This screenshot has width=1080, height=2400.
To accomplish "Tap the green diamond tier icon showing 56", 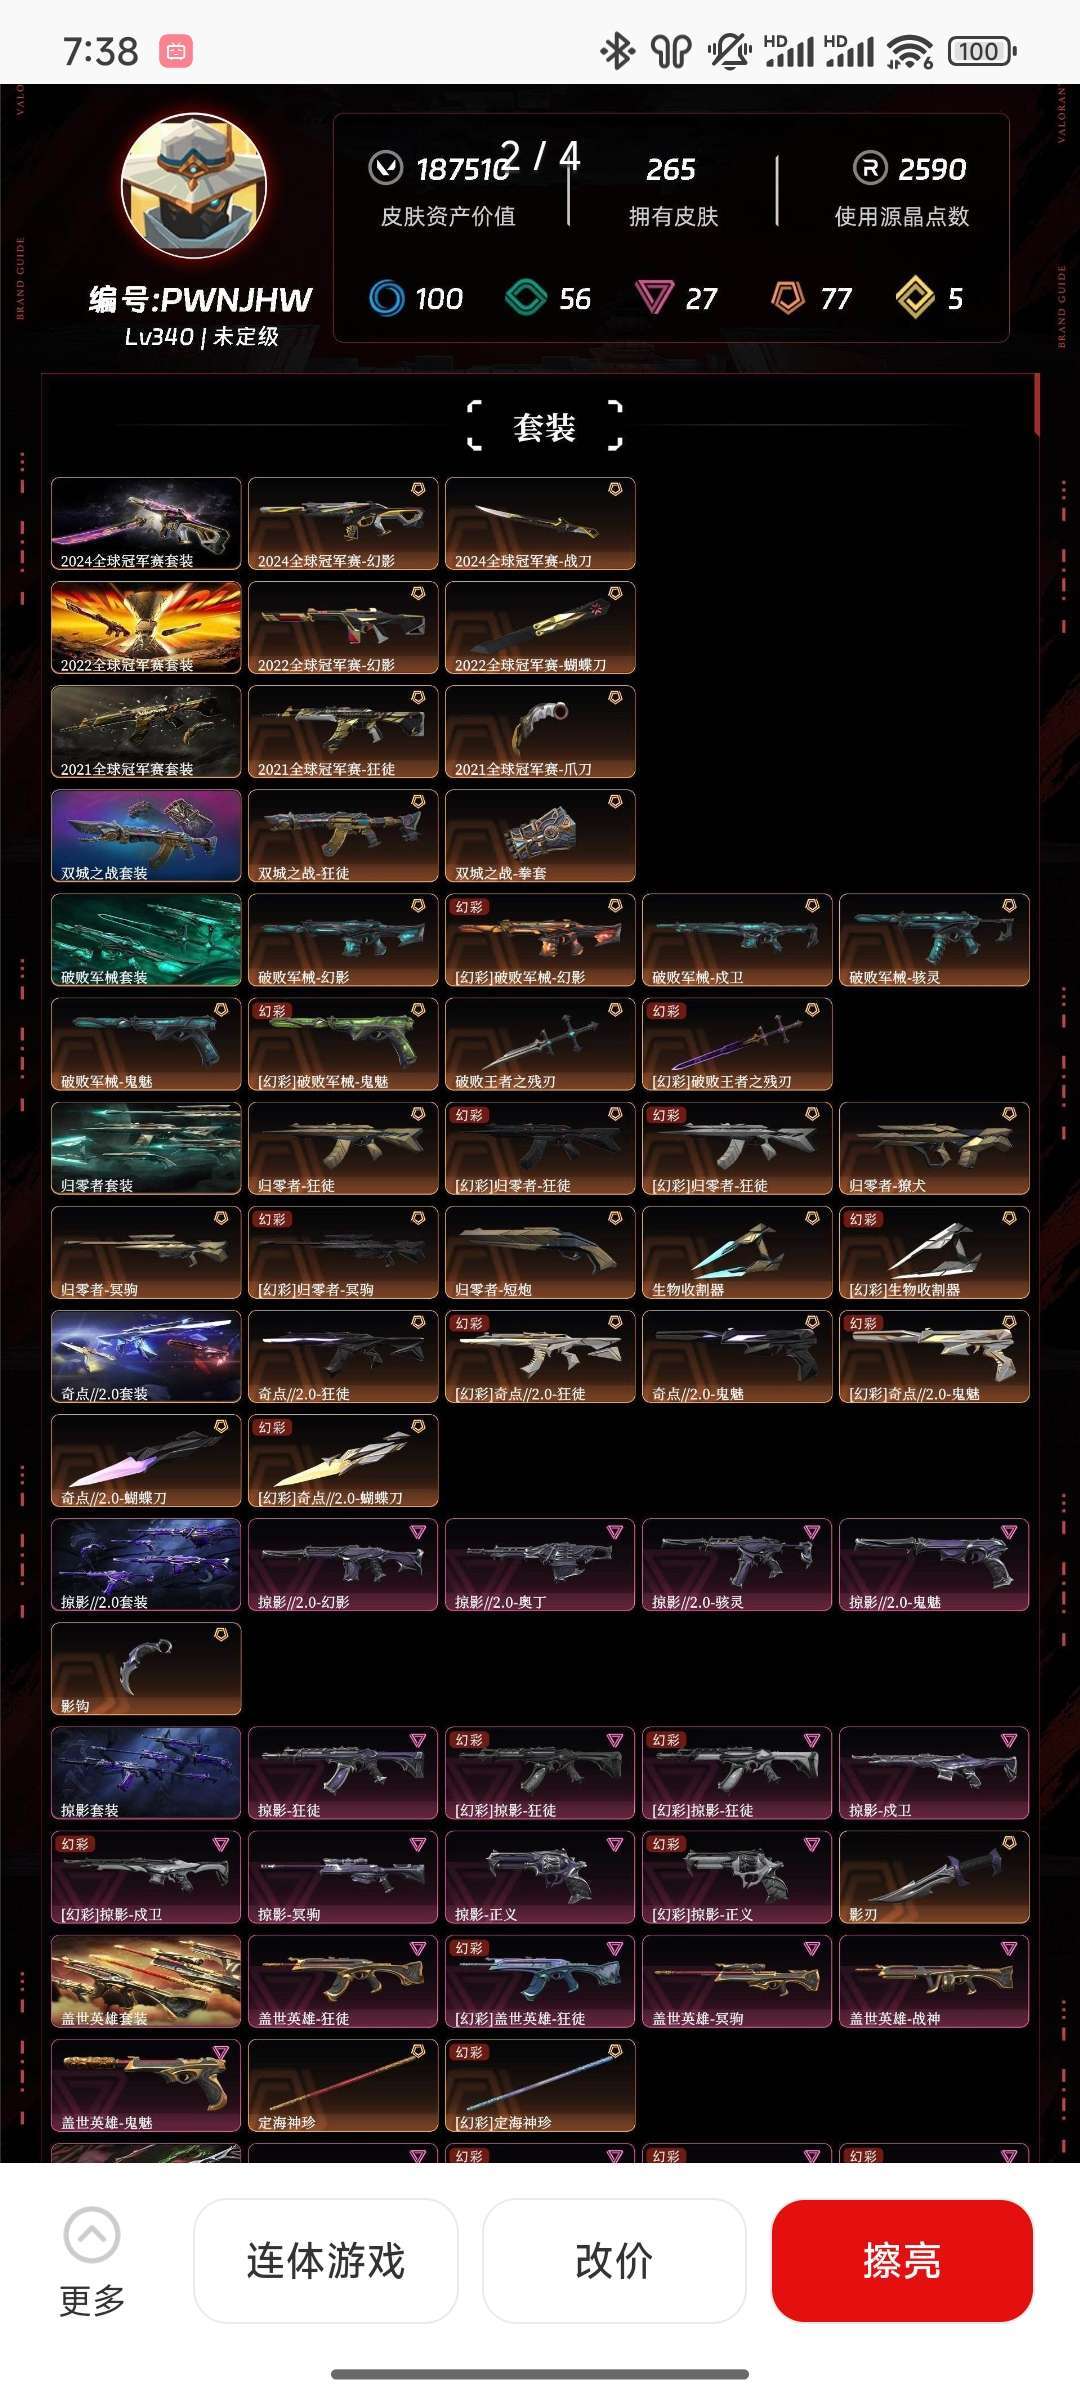I will tap(526, 298).
